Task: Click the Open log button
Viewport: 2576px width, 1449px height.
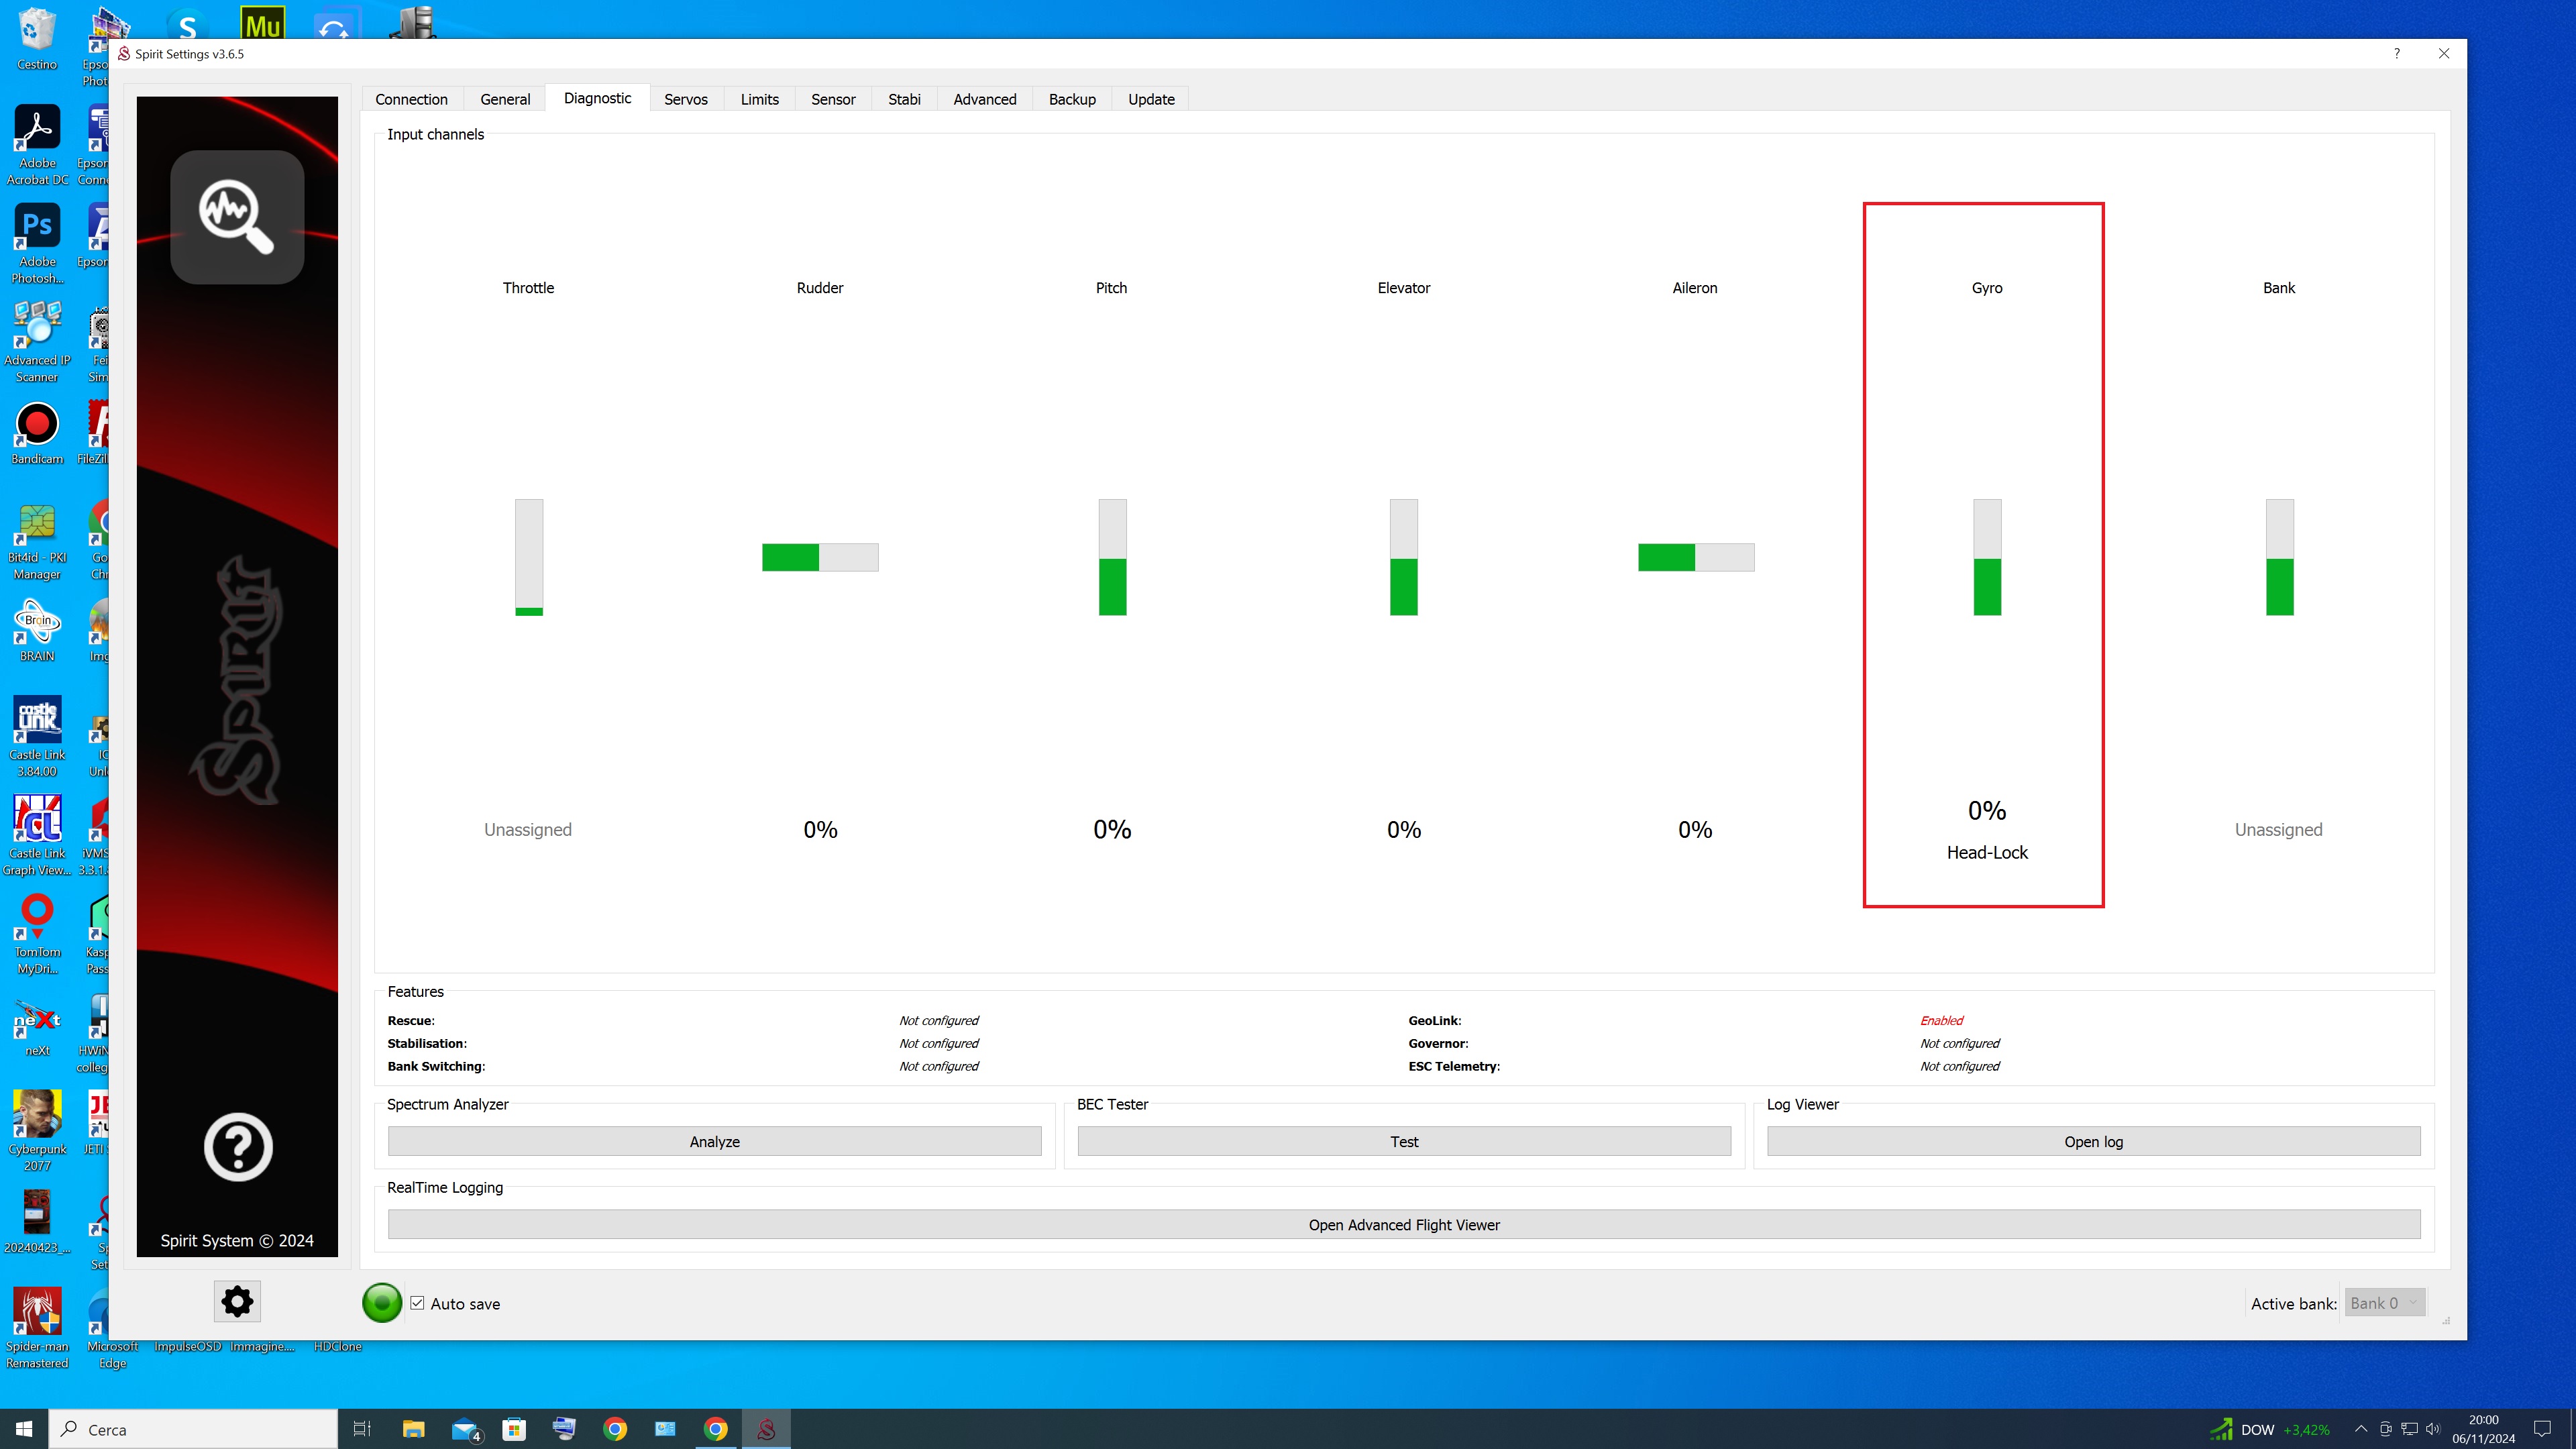Action: click(x=2092, y=1141)
